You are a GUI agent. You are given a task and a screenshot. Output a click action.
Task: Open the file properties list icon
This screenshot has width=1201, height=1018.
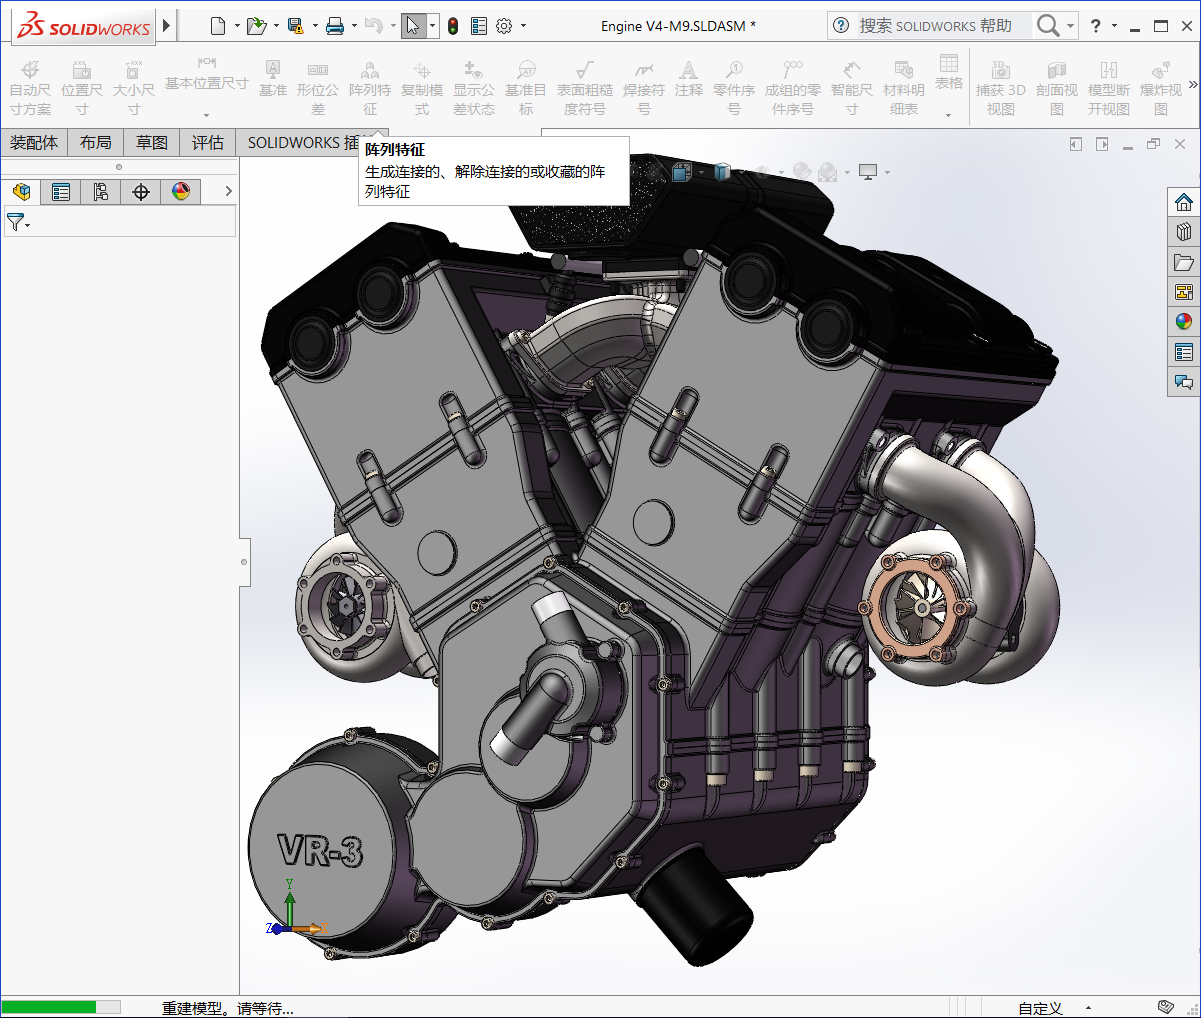tap(479, 26)
